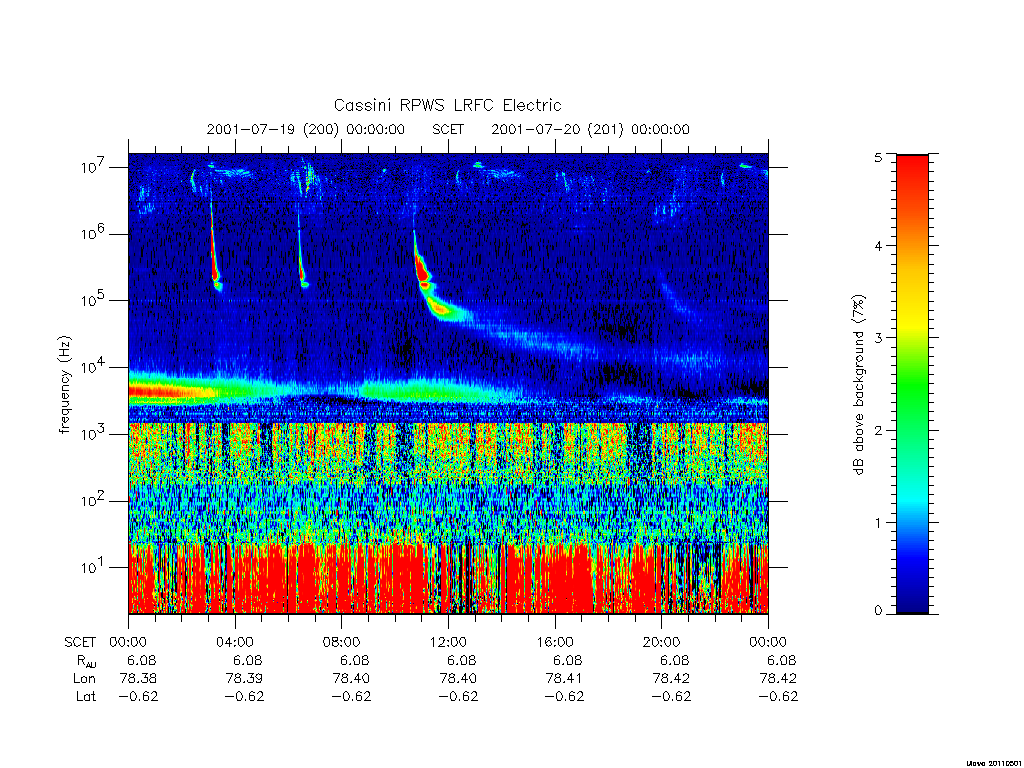Click the color bar tick label "5"

pos(878,157)
